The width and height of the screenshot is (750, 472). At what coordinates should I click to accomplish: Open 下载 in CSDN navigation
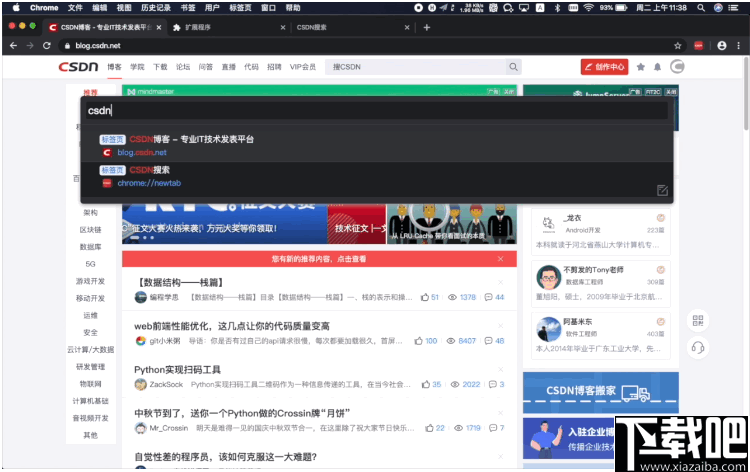[x=160, y=67]
